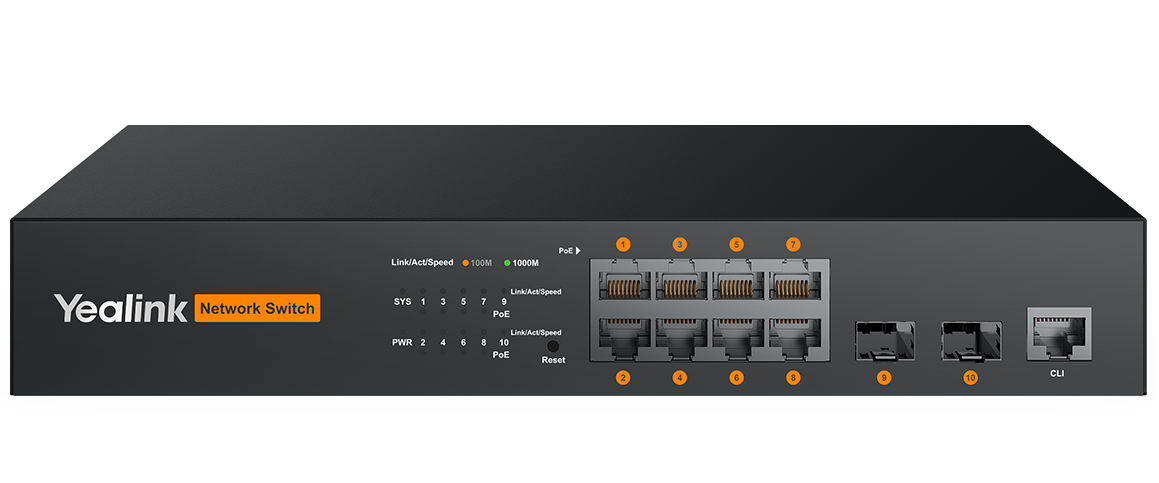Click the orange badge numbered 10

970,378
